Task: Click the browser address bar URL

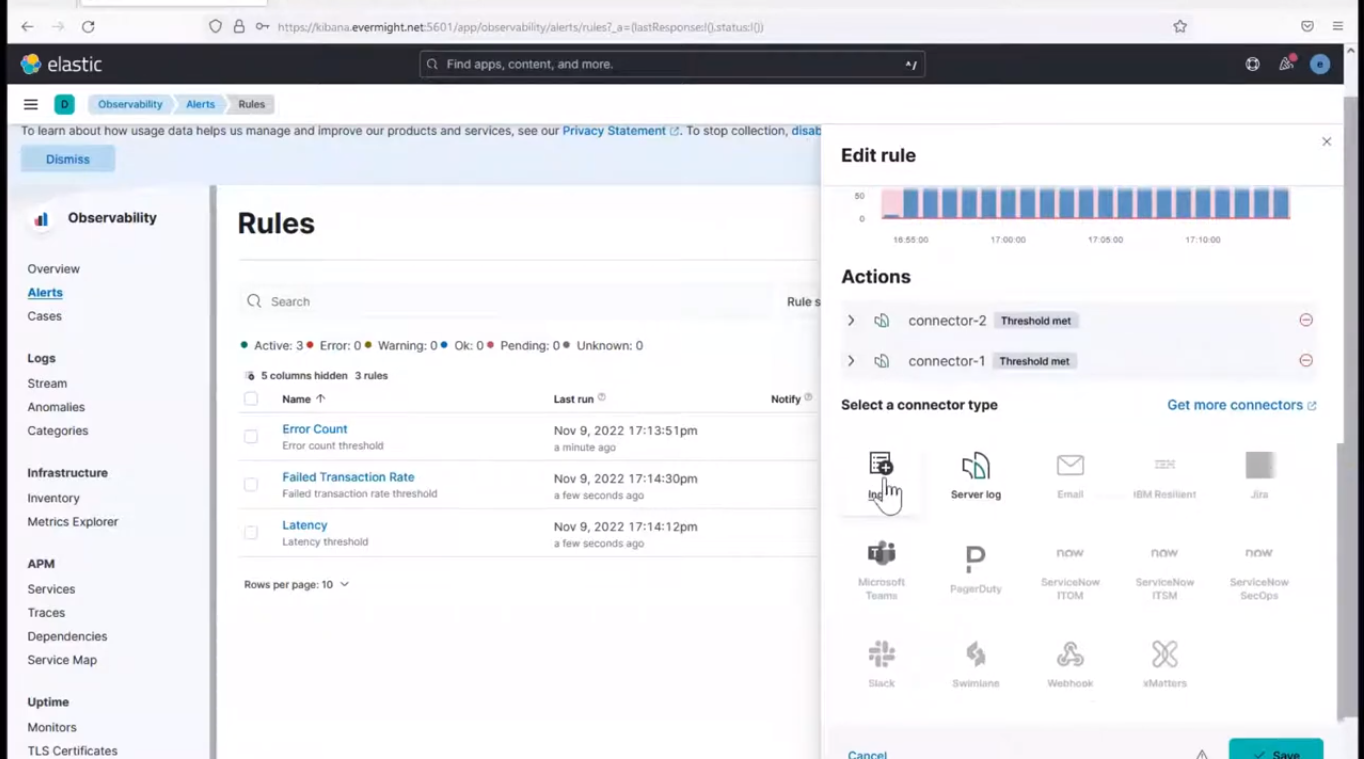Action: 520,27
